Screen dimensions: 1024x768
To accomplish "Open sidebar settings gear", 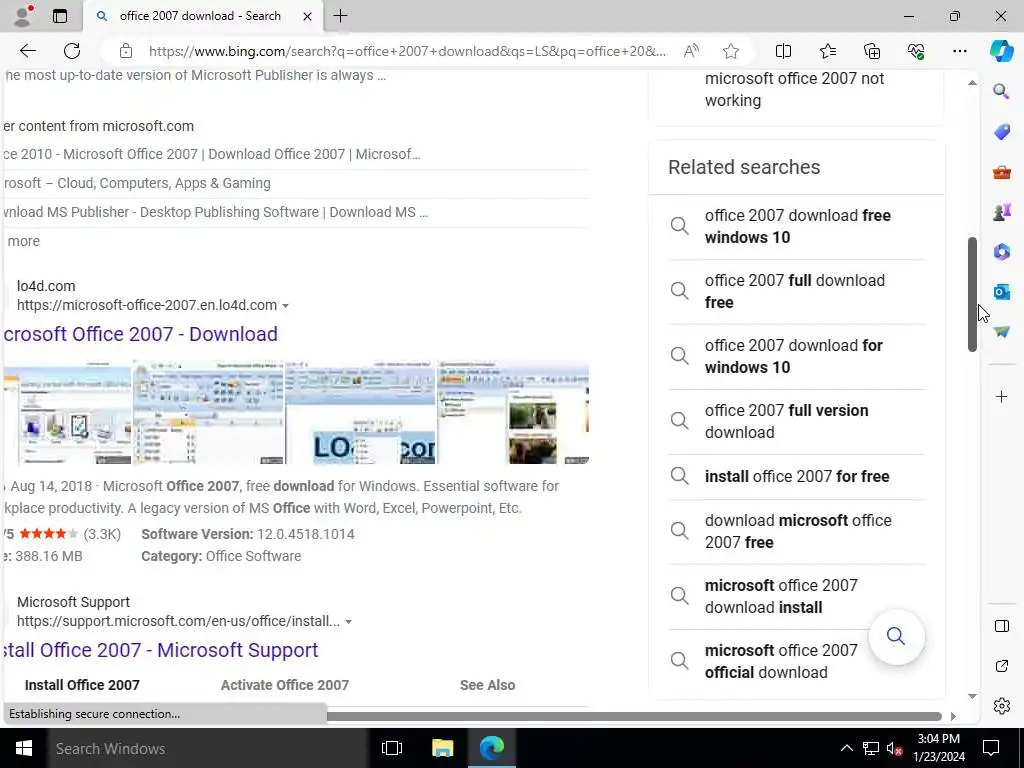I will tap(1001, 706).
